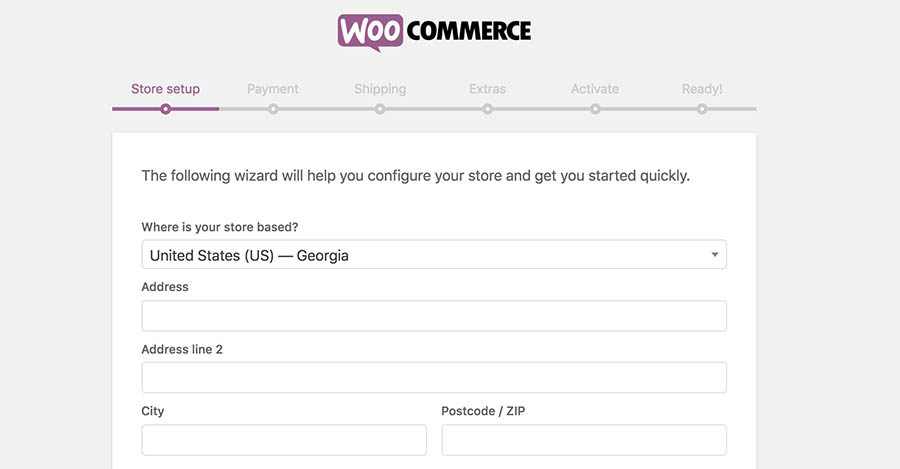Jump to the Activate step label
The image size is (900, 469).
pyautogui.click(x=595, y=89)
